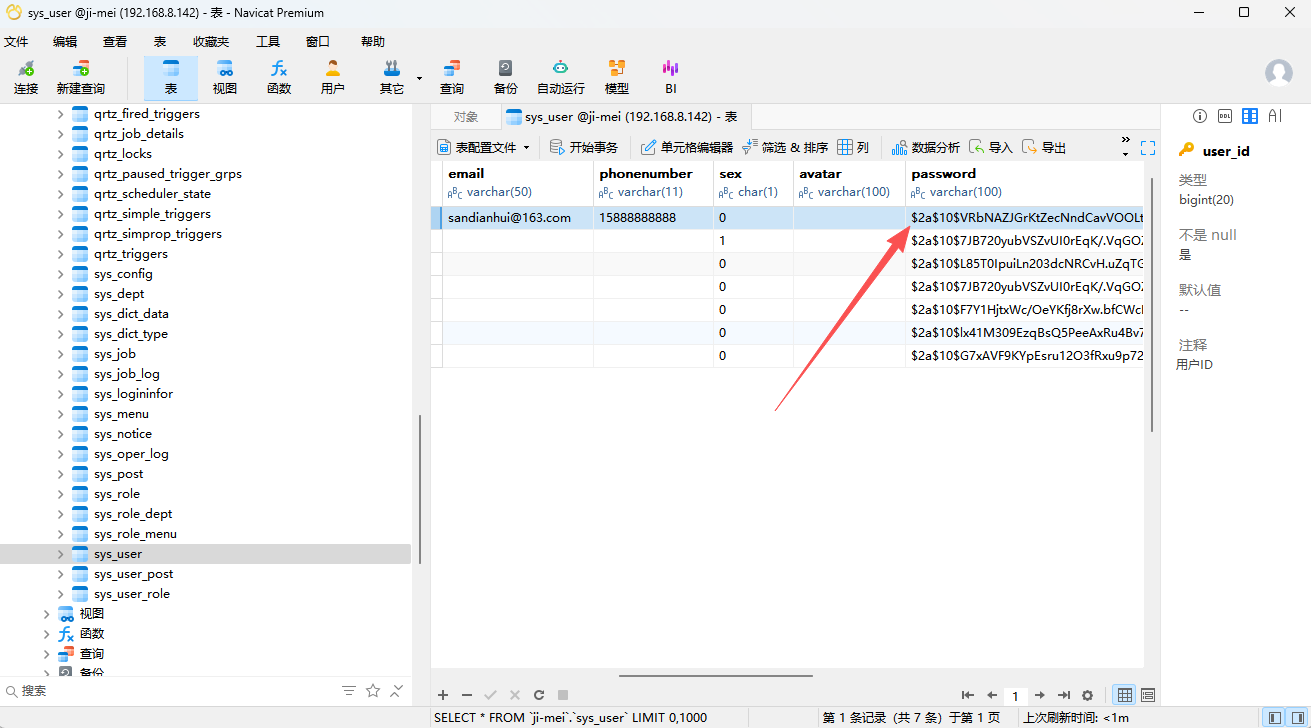Toggle full-screen expand icon in table toolbar
This screenshot has width=1311, height=728.
point(1148,147)
